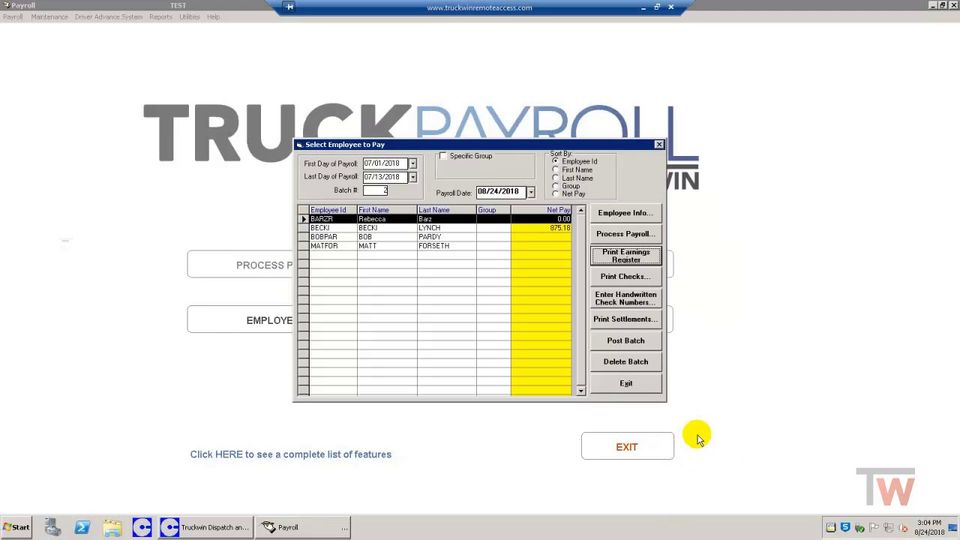Click the system tray clock
This screenshot has height=540, width=960.
tap(929, 527)
